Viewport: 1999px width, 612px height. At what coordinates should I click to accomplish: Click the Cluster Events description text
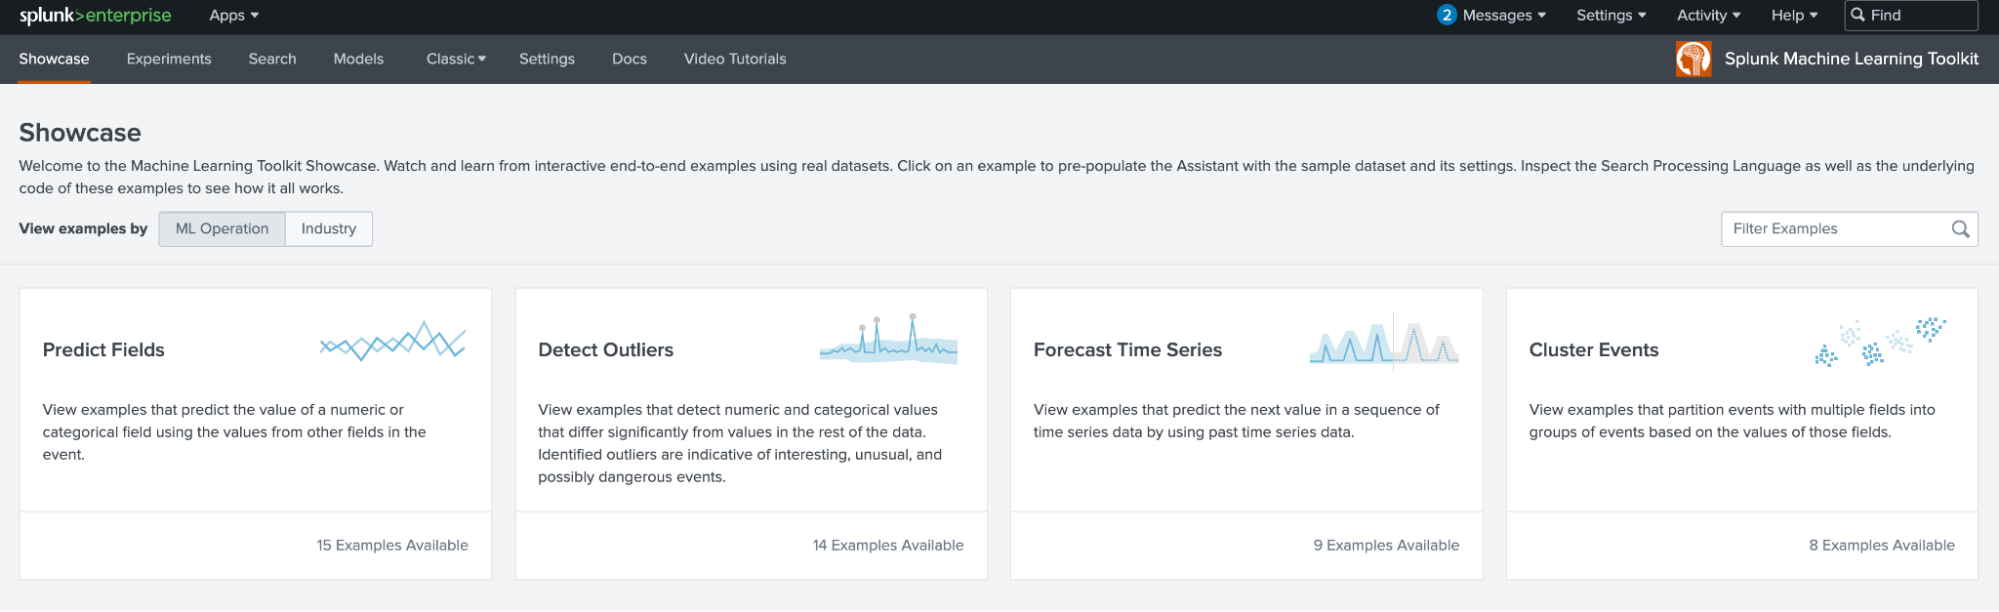click(x=1732, y=421)
